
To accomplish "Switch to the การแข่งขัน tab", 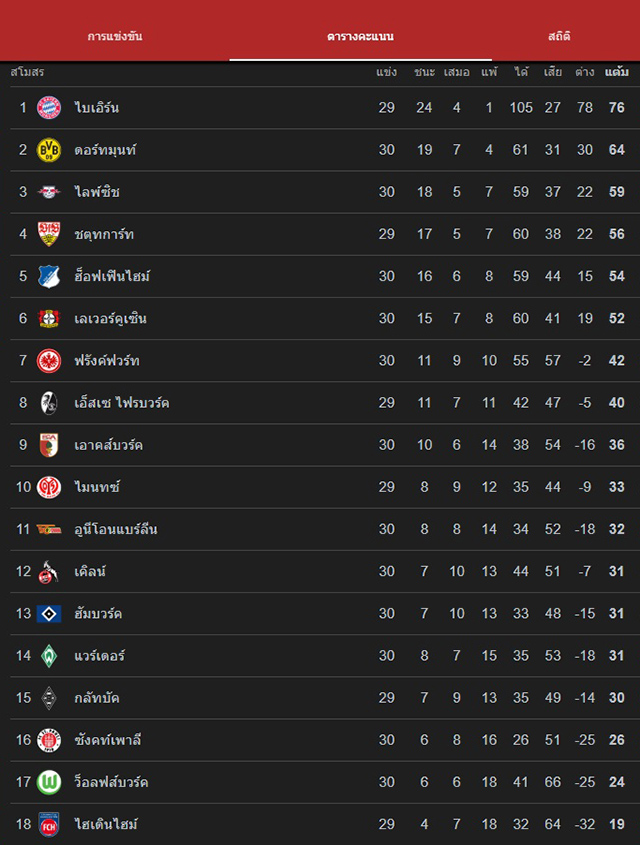I will click(114, 36).
